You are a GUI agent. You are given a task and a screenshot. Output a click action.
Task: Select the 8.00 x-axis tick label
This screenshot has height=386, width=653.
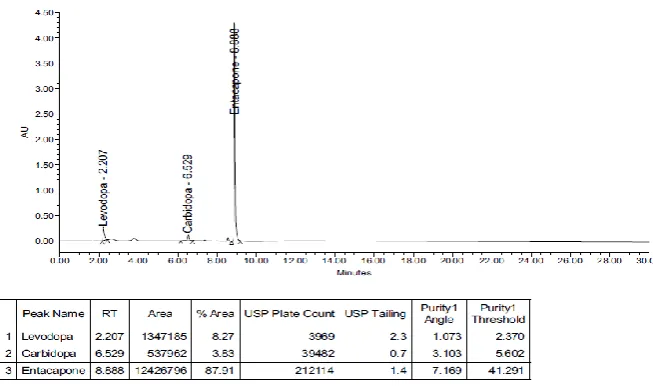[217, 261]
